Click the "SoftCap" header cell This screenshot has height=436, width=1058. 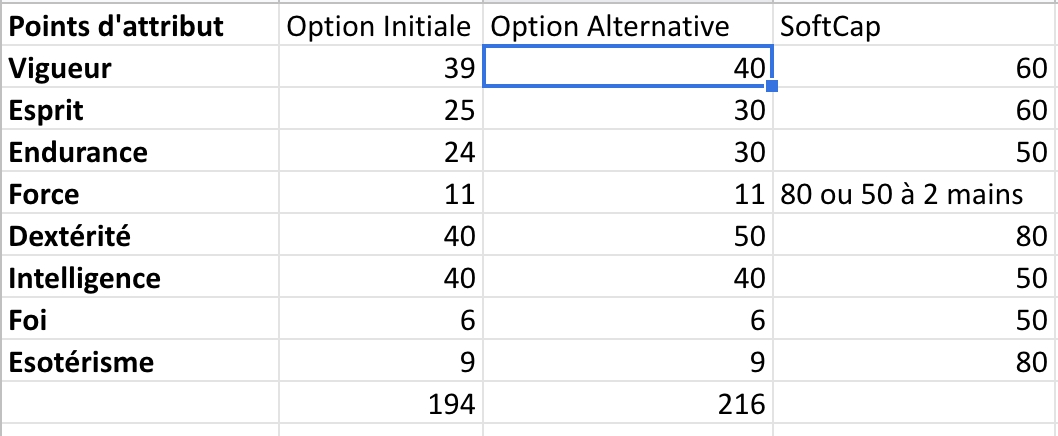click(915, 26)
